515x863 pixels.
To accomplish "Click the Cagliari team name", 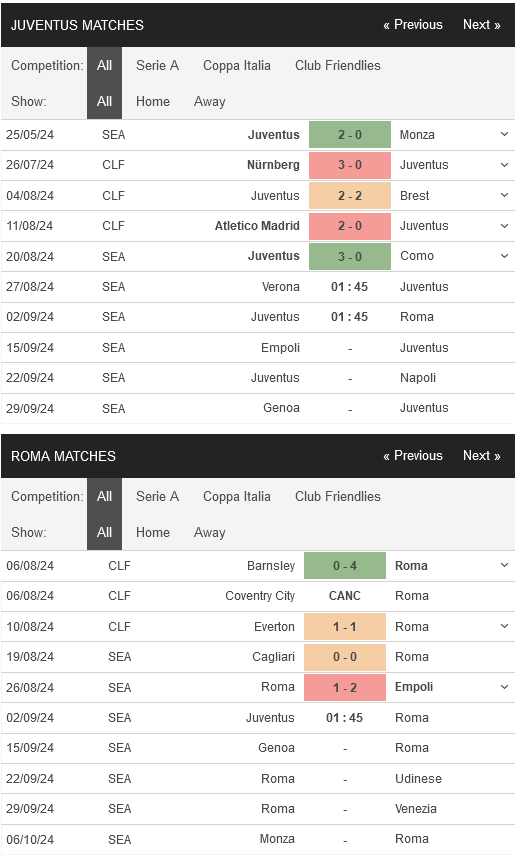I will pyautogui.click(x=273, y=657).
